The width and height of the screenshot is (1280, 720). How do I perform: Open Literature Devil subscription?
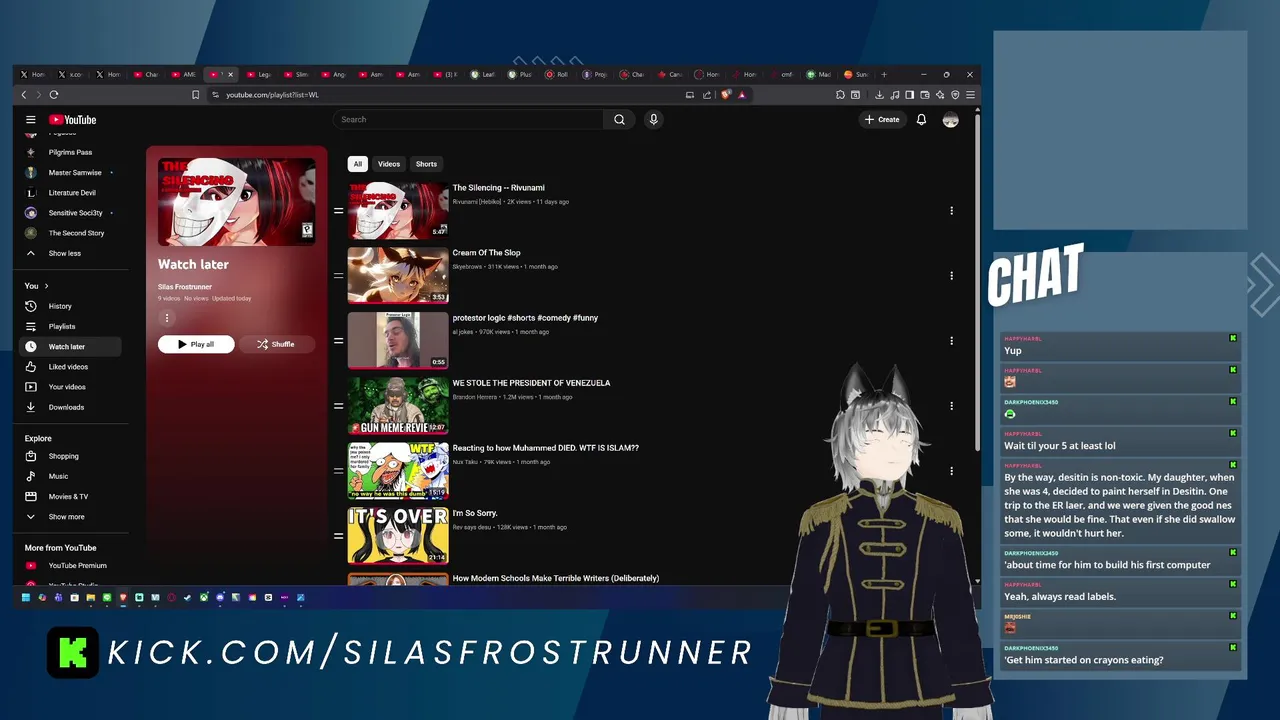69,193
